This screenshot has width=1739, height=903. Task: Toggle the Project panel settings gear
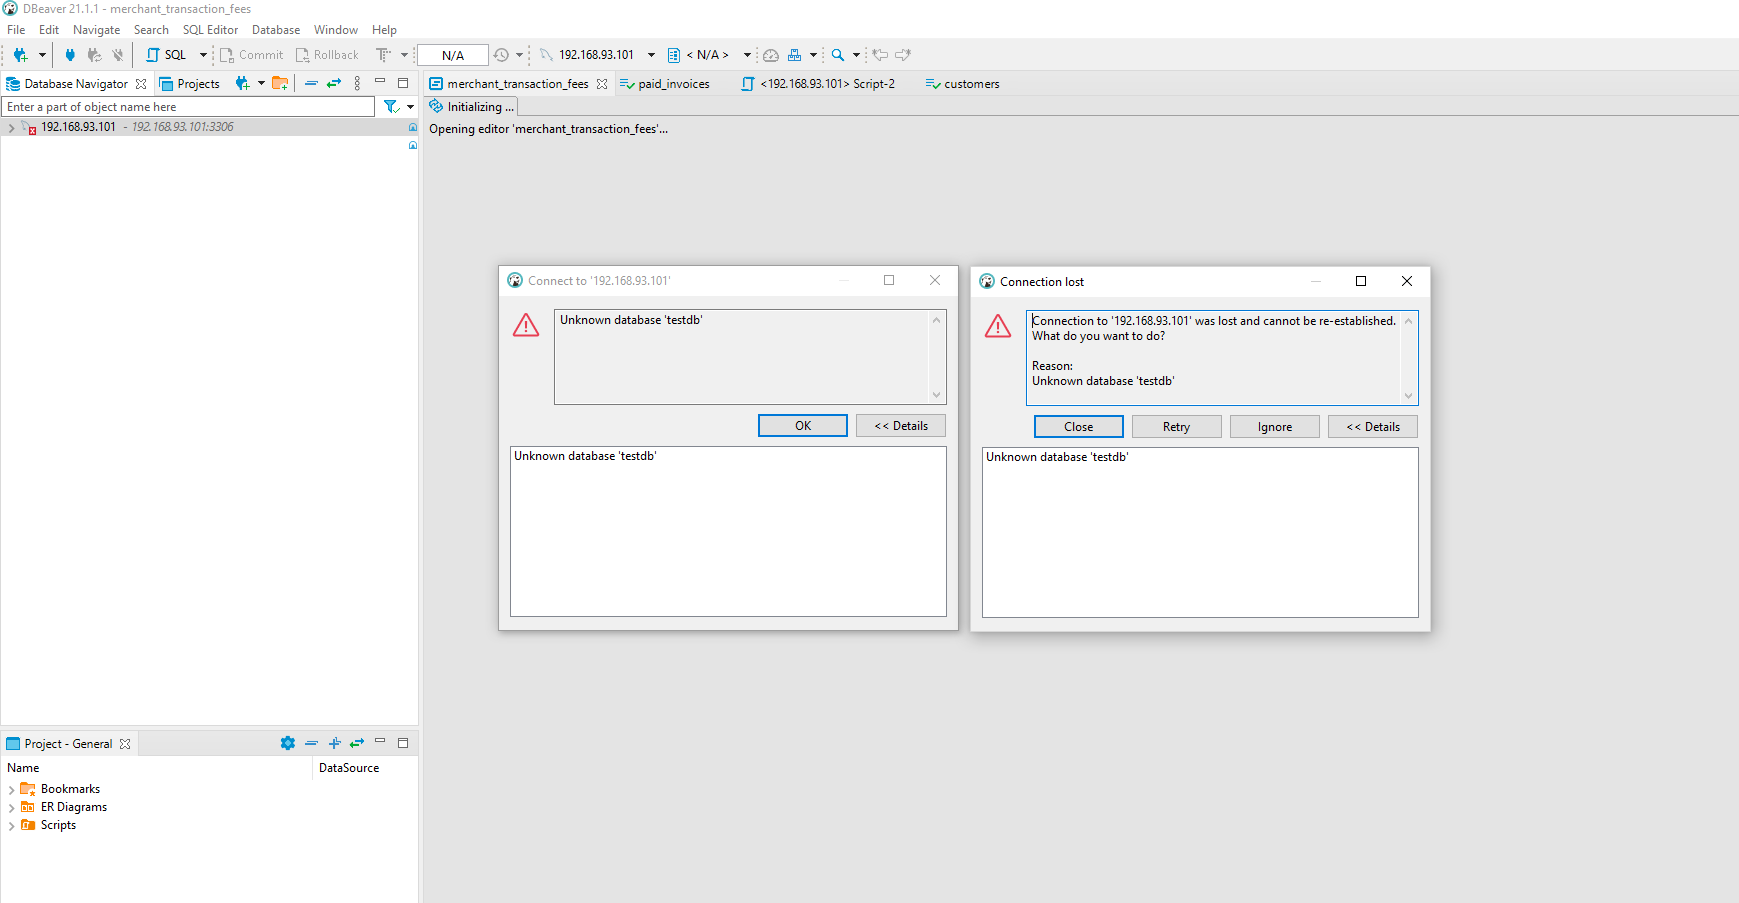tap(288, 743)
